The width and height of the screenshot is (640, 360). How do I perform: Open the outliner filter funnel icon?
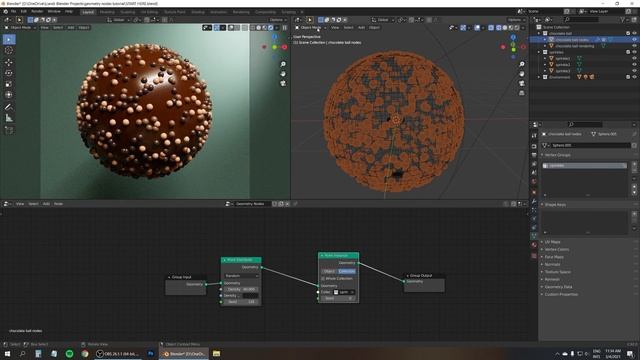tap(623, 19)
